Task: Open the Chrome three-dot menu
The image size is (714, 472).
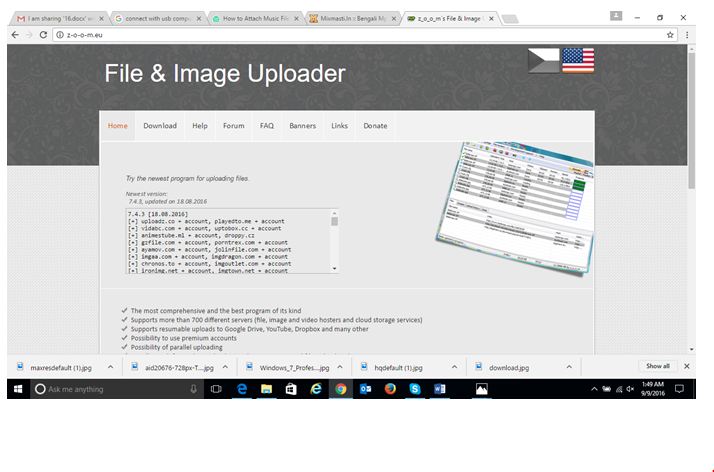Action: [687, 35]
